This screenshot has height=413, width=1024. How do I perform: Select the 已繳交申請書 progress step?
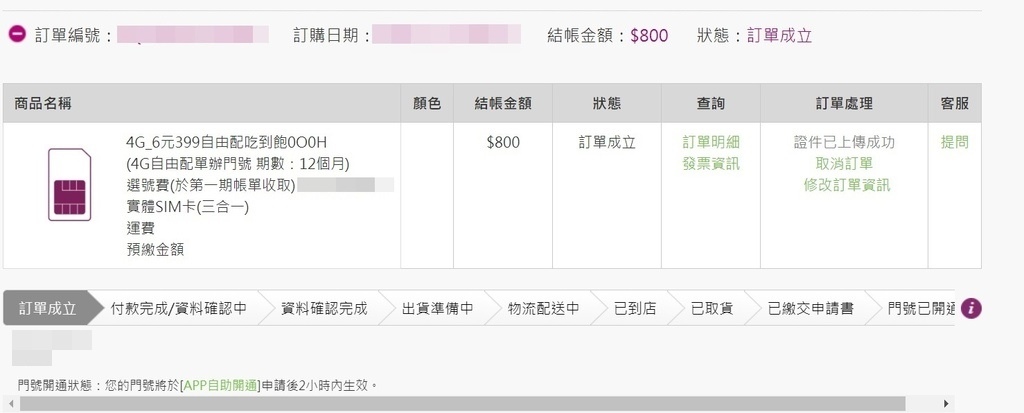pos(810,308)
